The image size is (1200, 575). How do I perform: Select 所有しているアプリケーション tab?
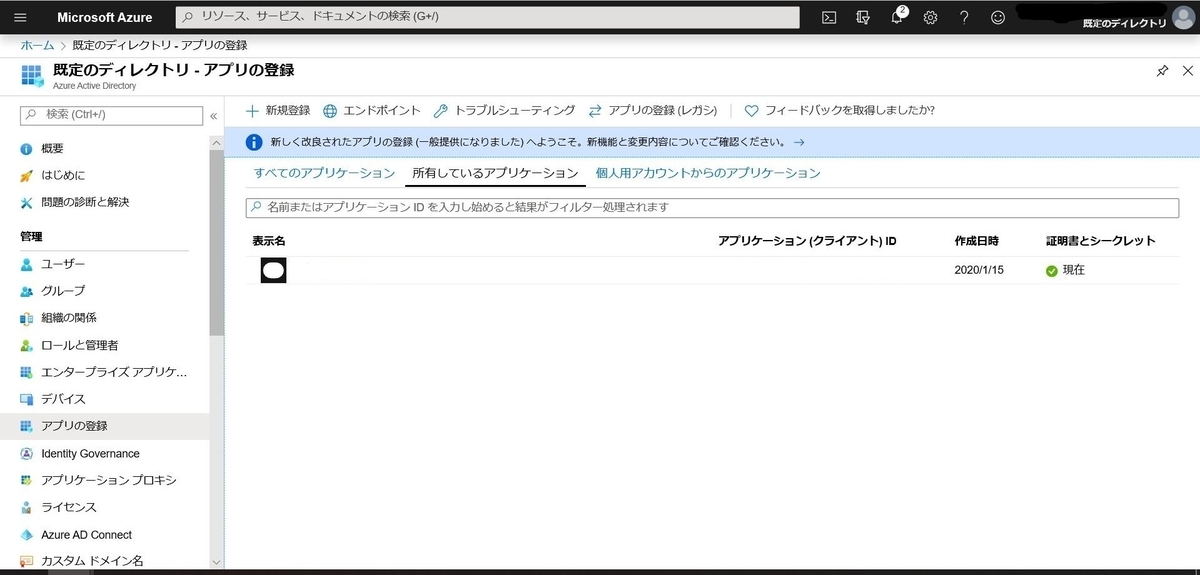(x=495, y=173)
